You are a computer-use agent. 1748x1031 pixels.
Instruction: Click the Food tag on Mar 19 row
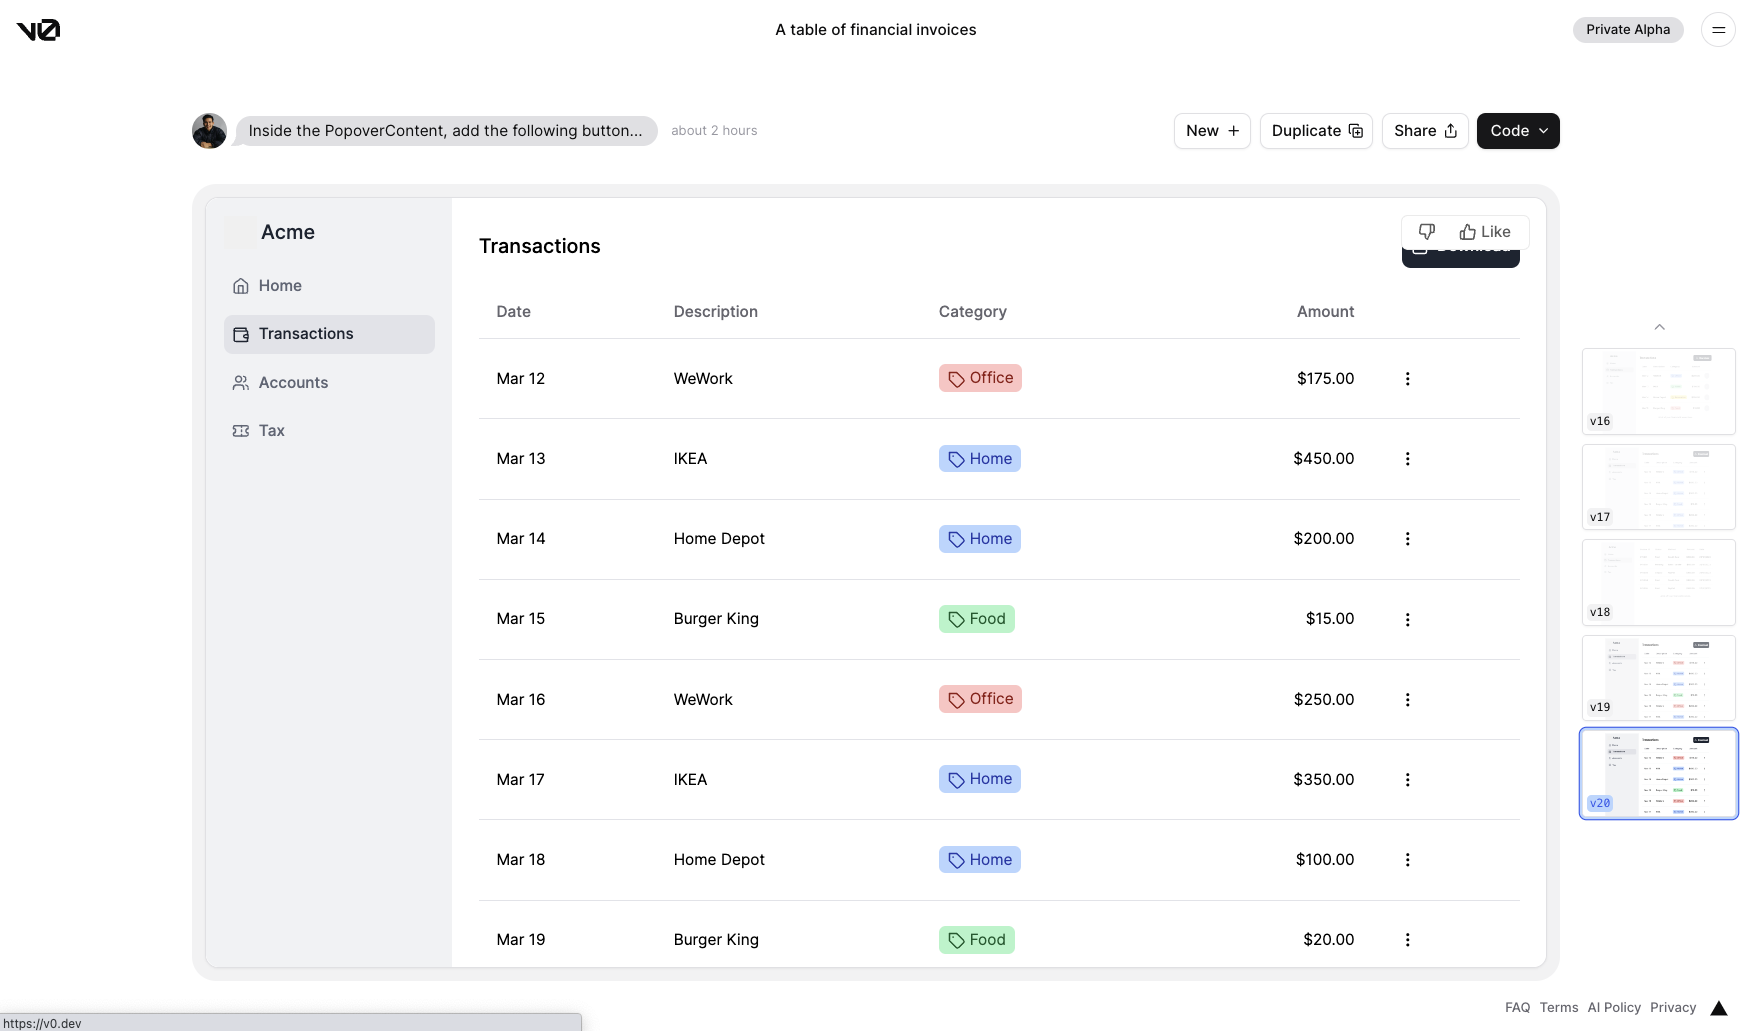point(977,940)
